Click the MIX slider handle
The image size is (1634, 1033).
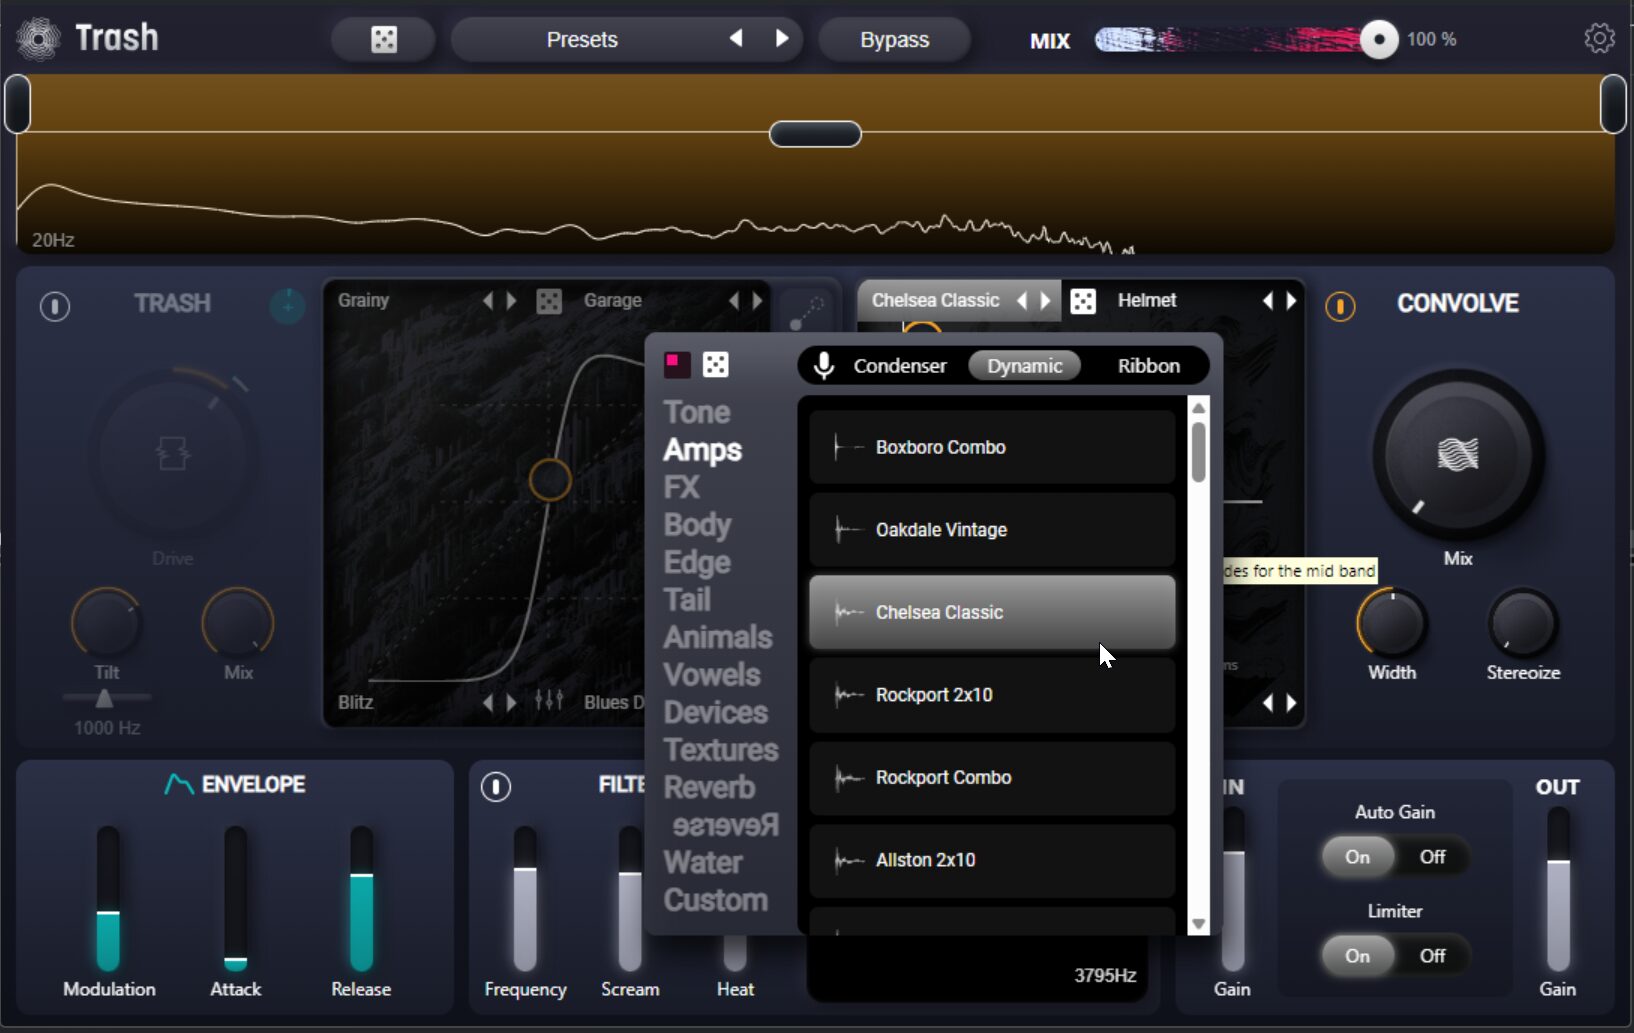pos(1379,40)
